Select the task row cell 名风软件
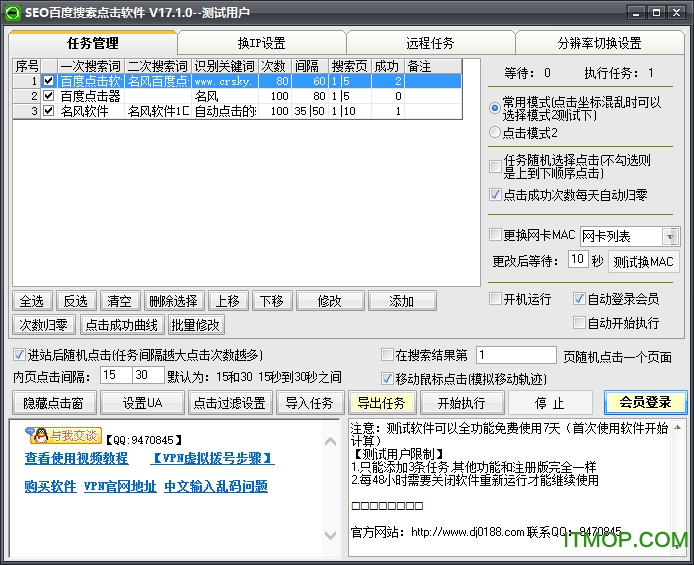 pyautogui.click(x=91, y=111)
